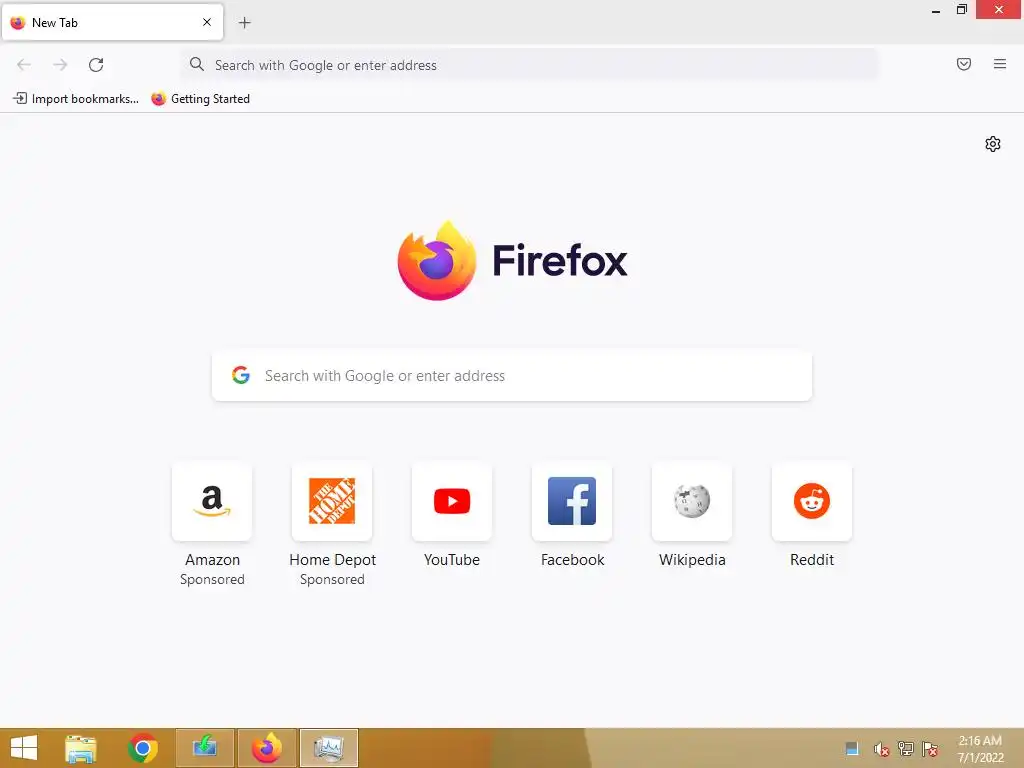Screen dimensions: 1024x768
Task: Click the muted volume tray icon
Action: point(881,749)
